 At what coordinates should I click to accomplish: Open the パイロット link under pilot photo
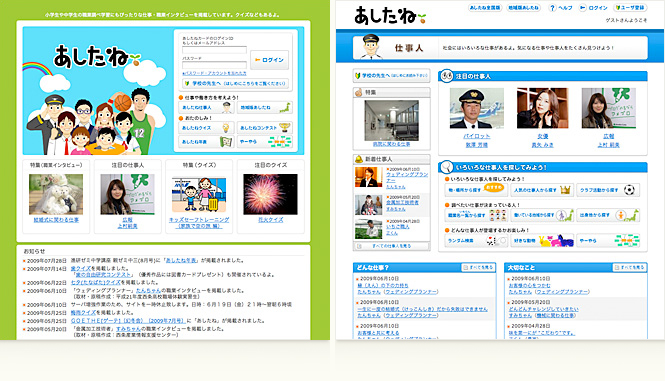tap(477, 136)
